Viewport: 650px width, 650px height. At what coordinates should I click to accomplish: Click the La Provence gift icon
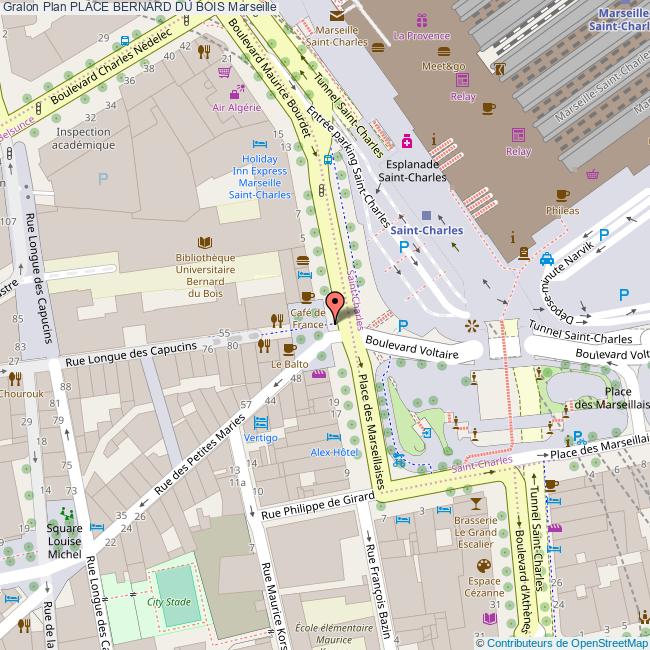point(422,20)
